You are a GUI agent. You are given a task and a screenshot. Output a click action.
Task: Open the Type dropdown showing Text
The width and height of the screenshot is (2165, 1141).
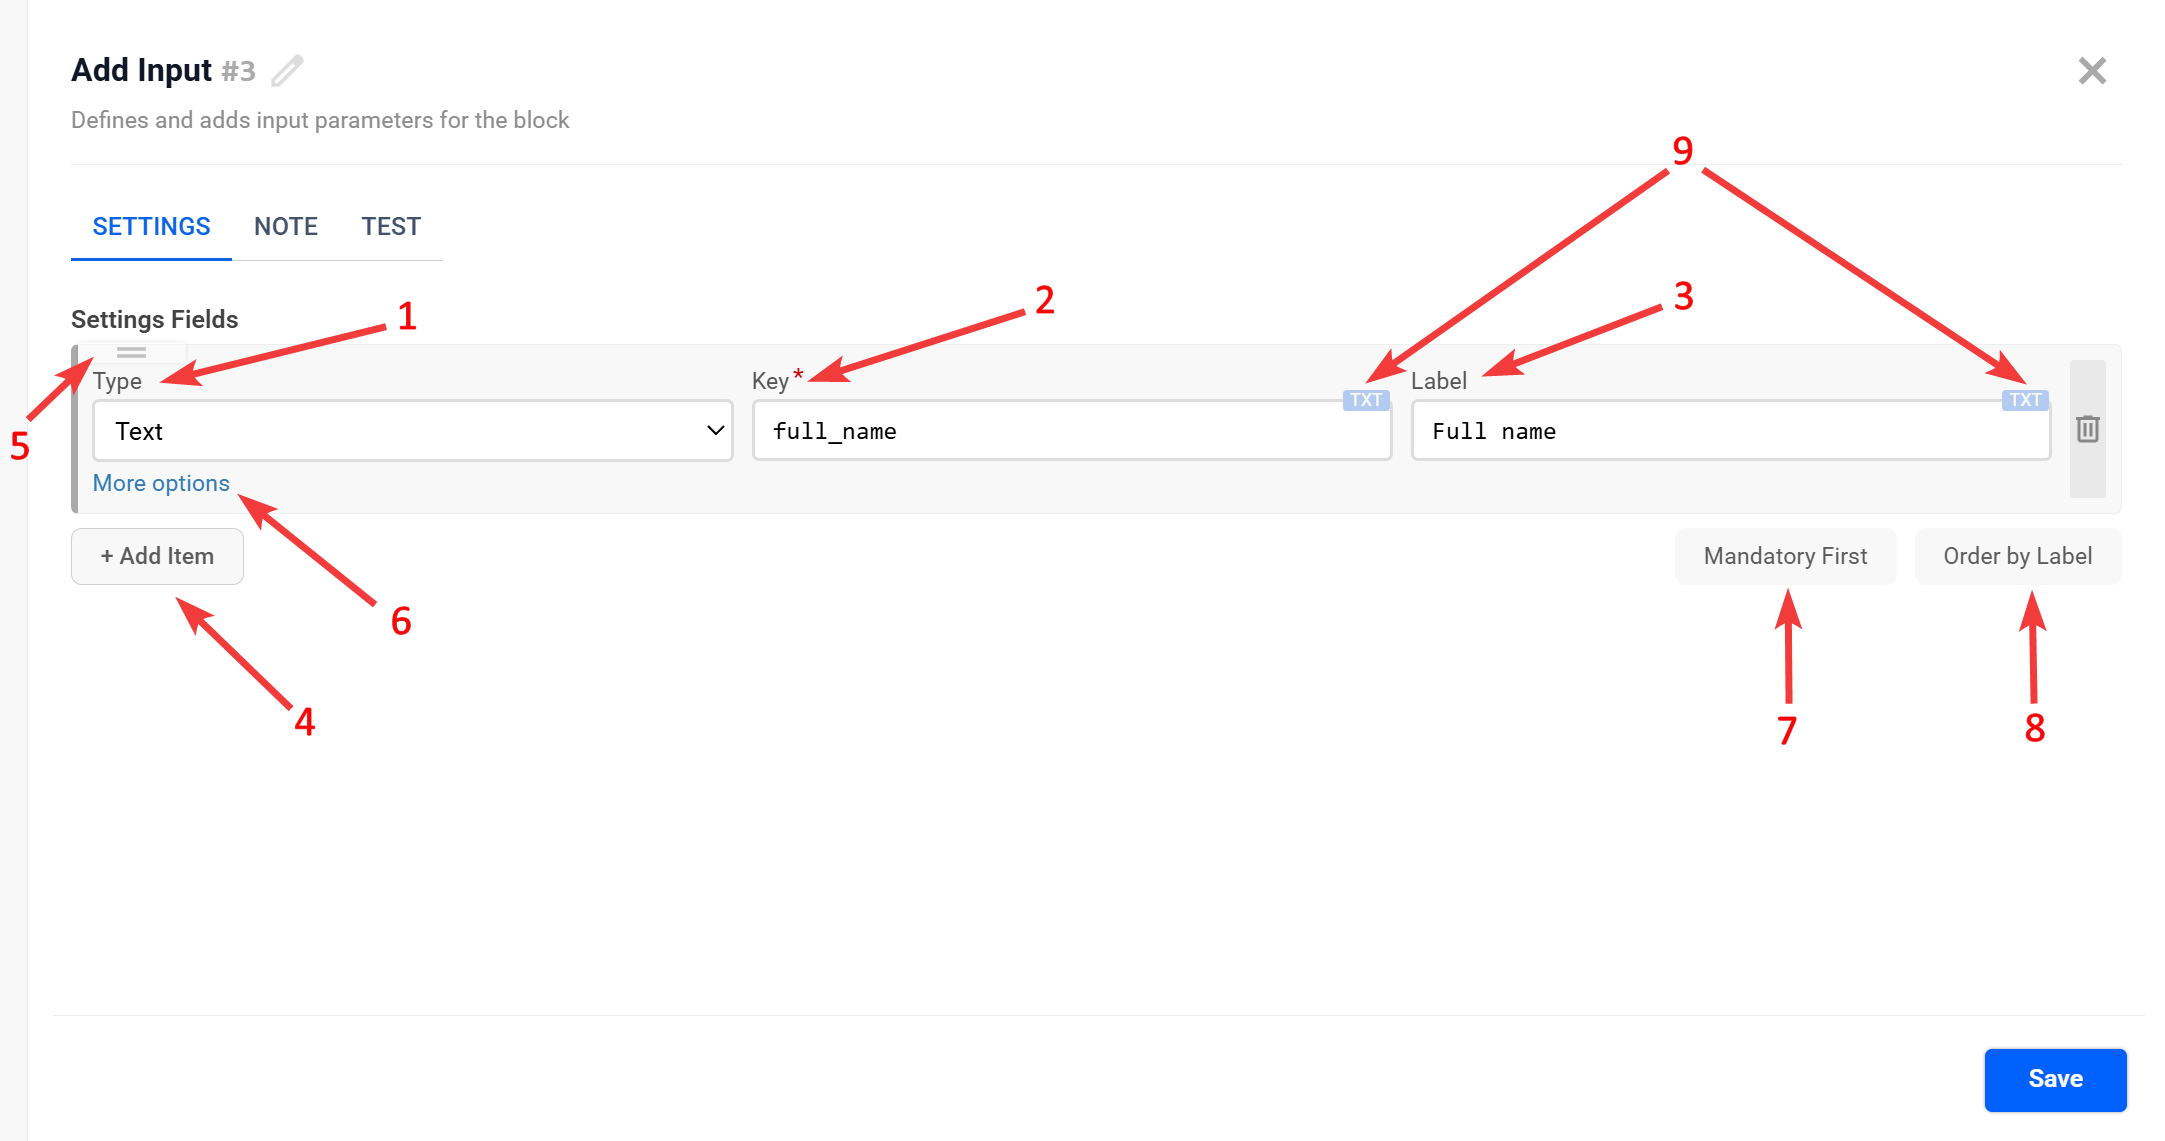coord(400,431)
